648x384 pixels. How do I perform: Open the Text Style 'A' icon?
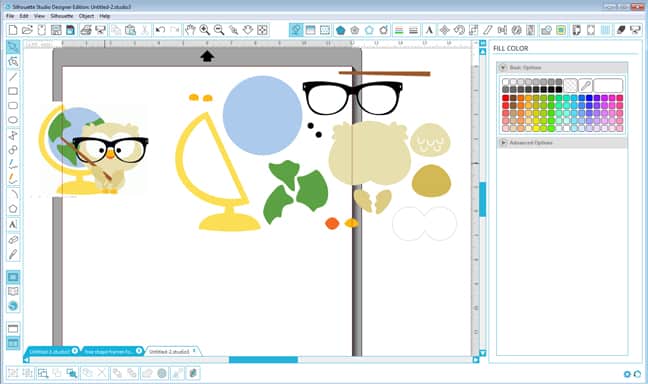429,30
